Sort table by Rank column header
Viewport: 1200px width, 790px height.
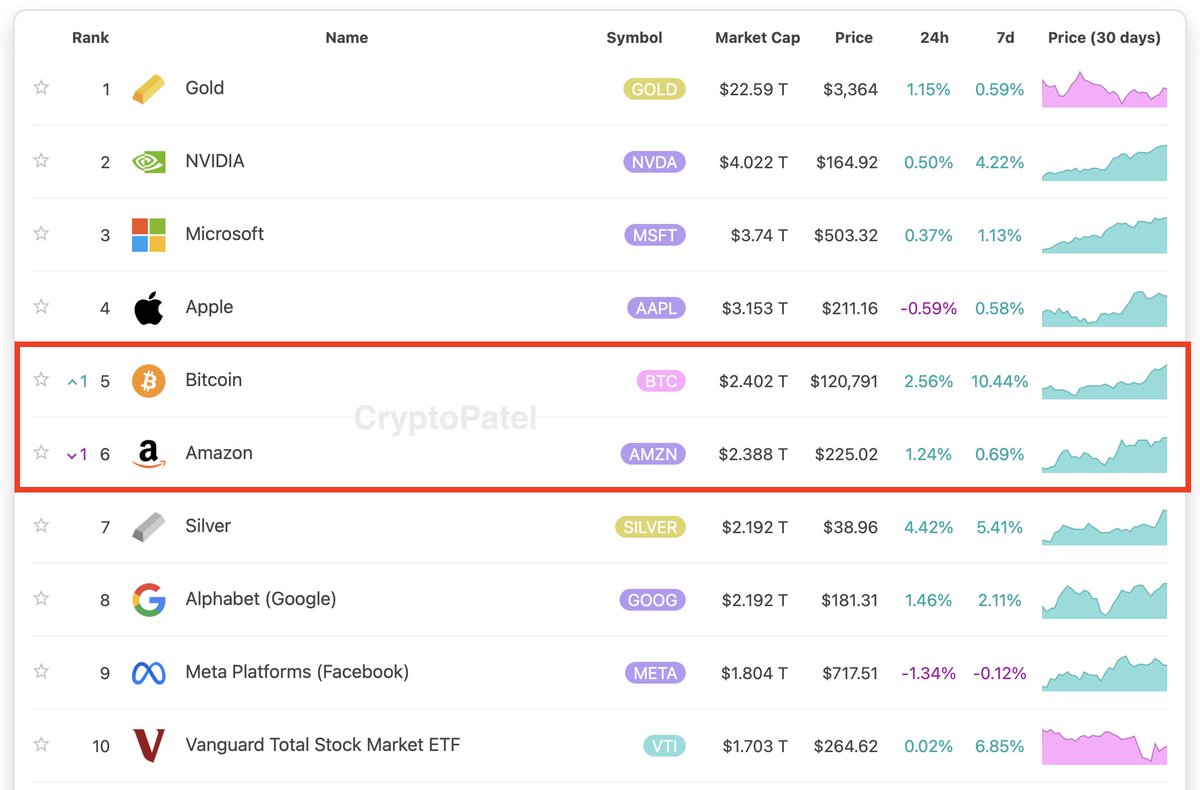pyautogui.click(x=91, y=38)
